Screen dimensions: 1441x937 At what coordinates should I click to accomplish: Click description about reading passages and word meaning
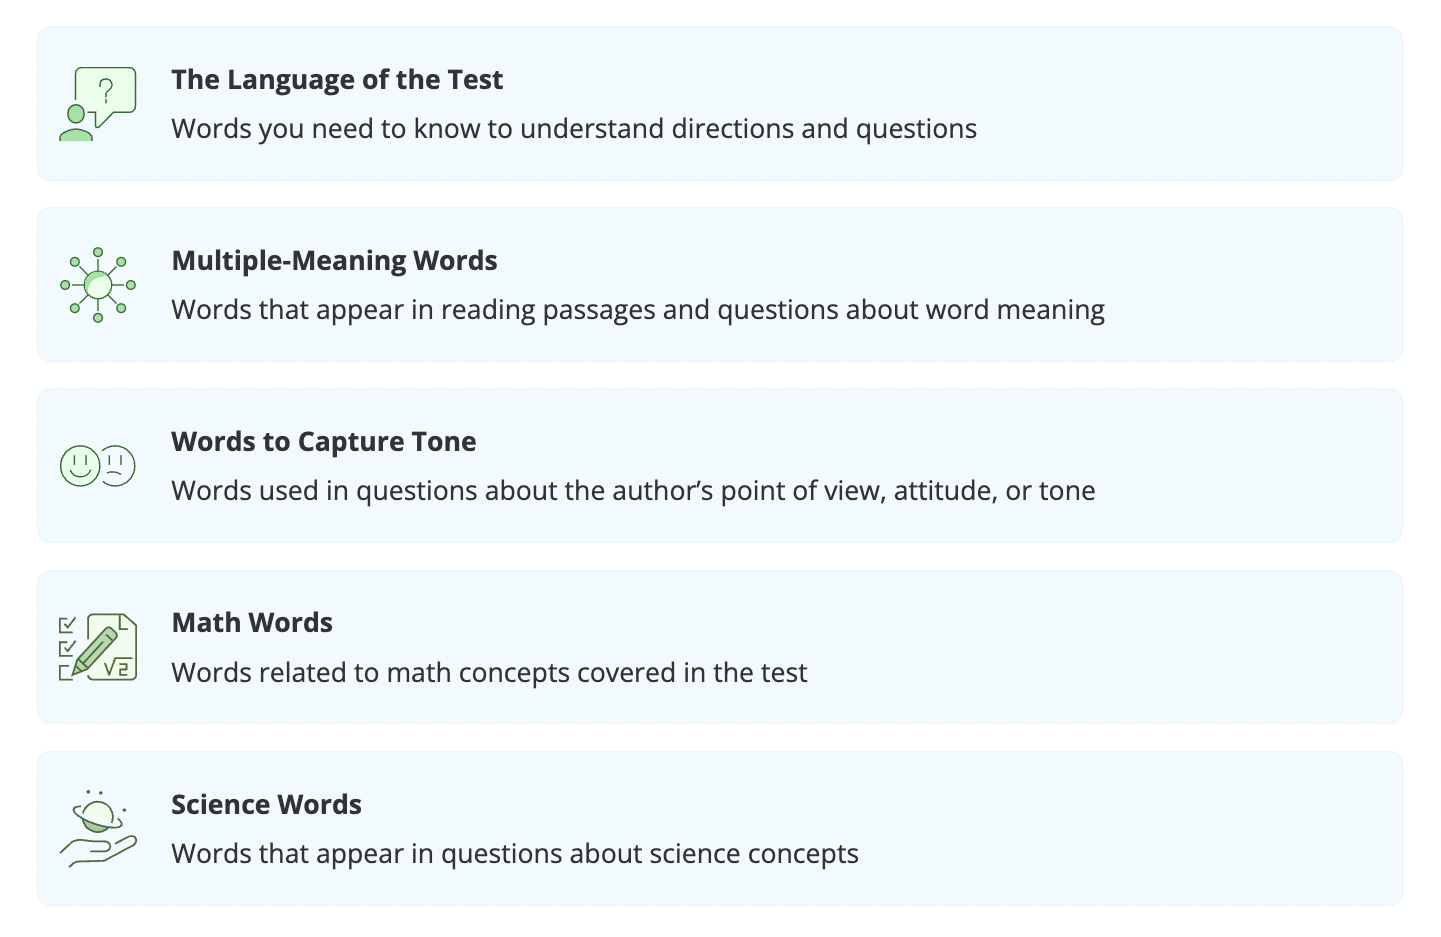tap(638, 310)
